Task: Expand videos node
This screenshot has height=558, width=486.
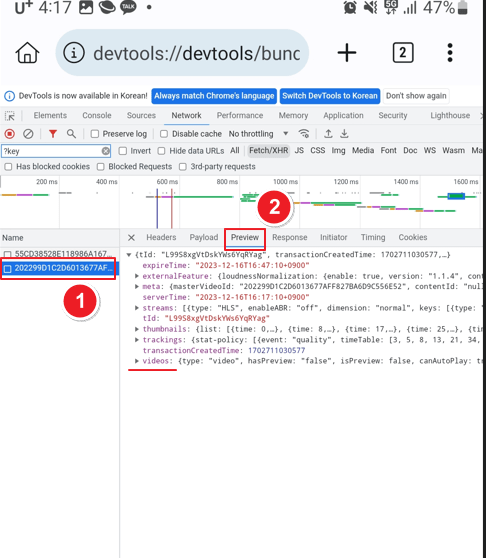Action: click(137, 361)
